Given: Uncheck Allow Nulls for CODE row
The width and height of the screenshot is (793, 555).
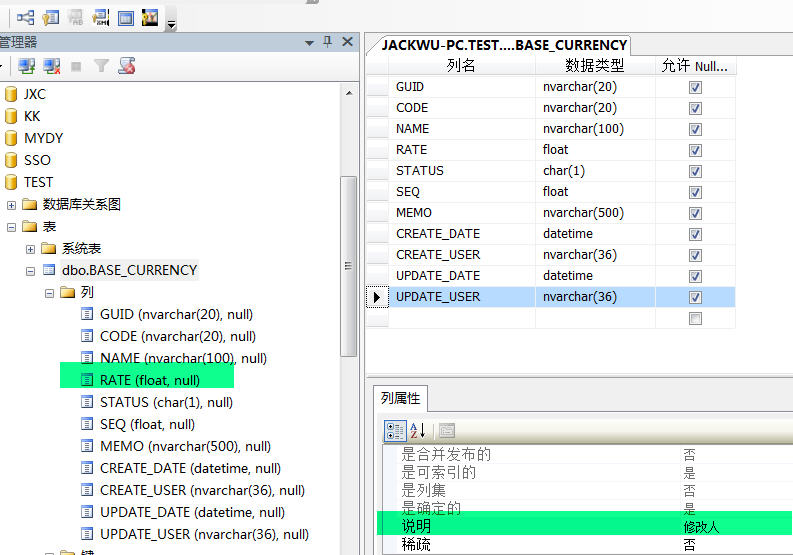Looking at the screenshot, I should (x=695, y=108).
